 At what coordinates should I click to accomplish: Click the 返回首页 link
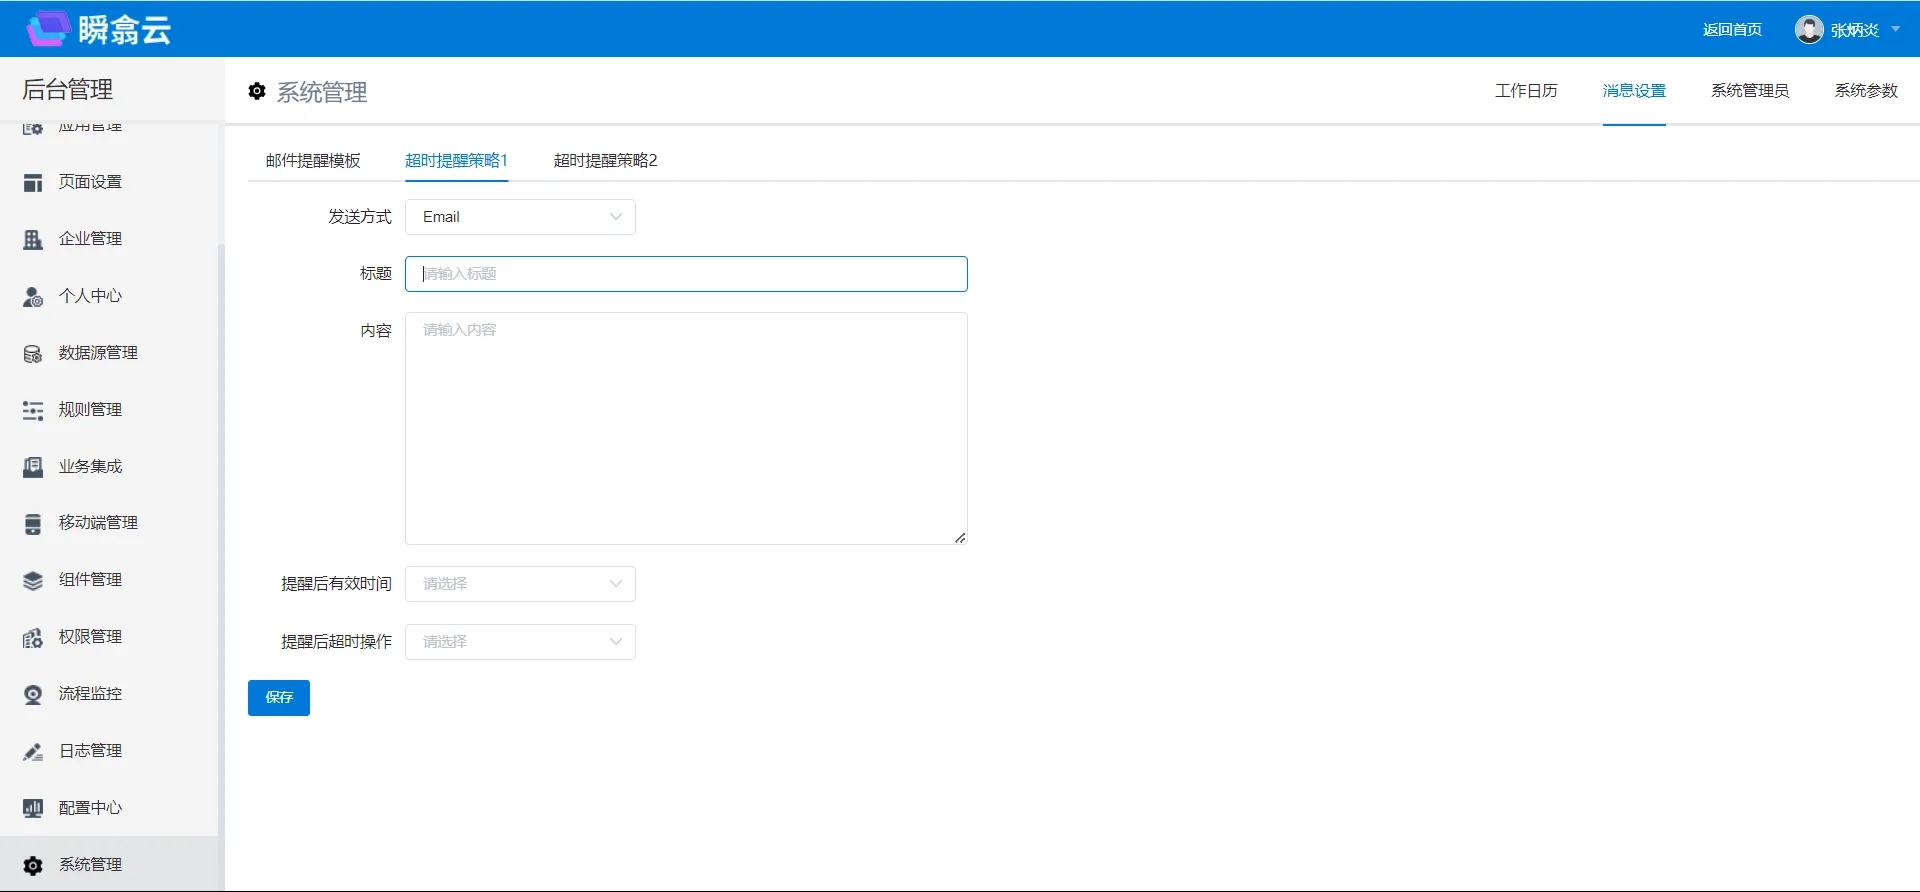pos(1732,30)
